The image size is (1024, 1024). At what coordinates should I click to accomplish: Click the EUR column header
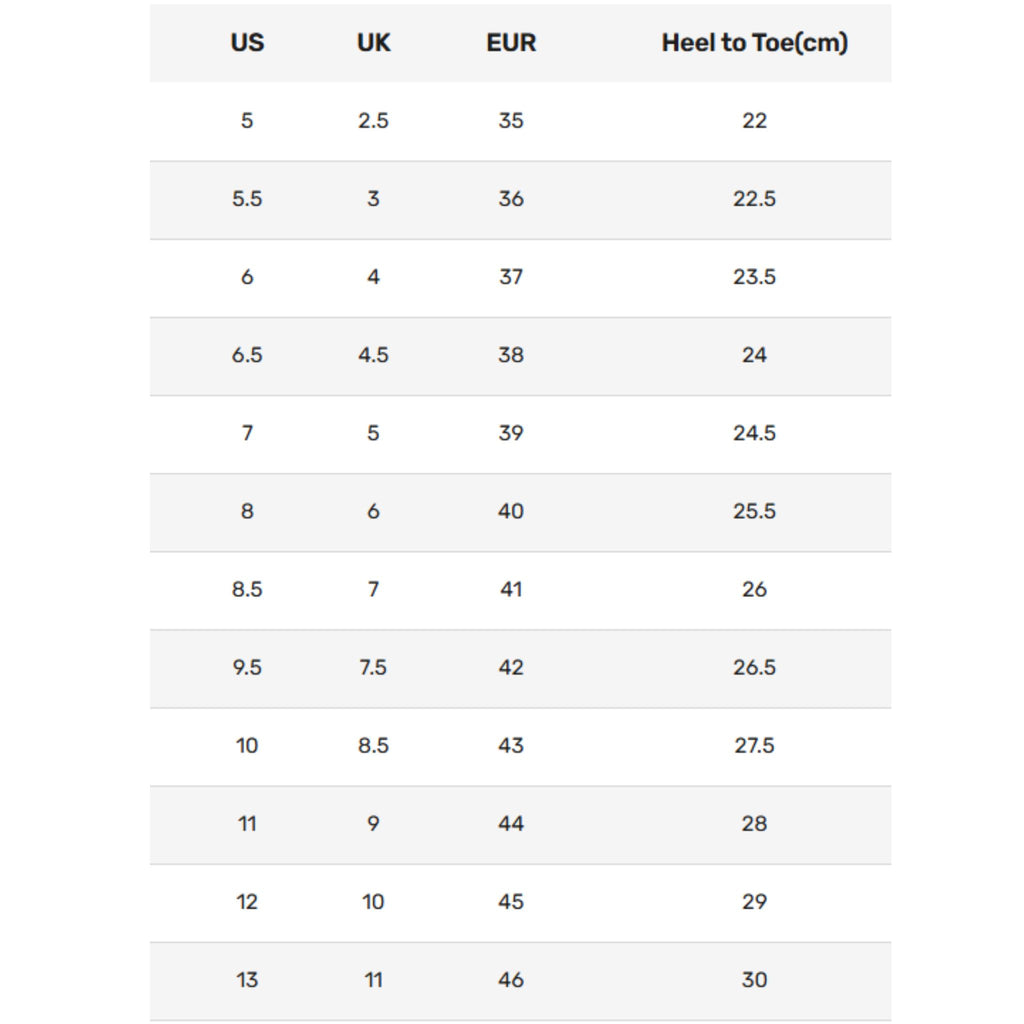[x=511, y=43]
